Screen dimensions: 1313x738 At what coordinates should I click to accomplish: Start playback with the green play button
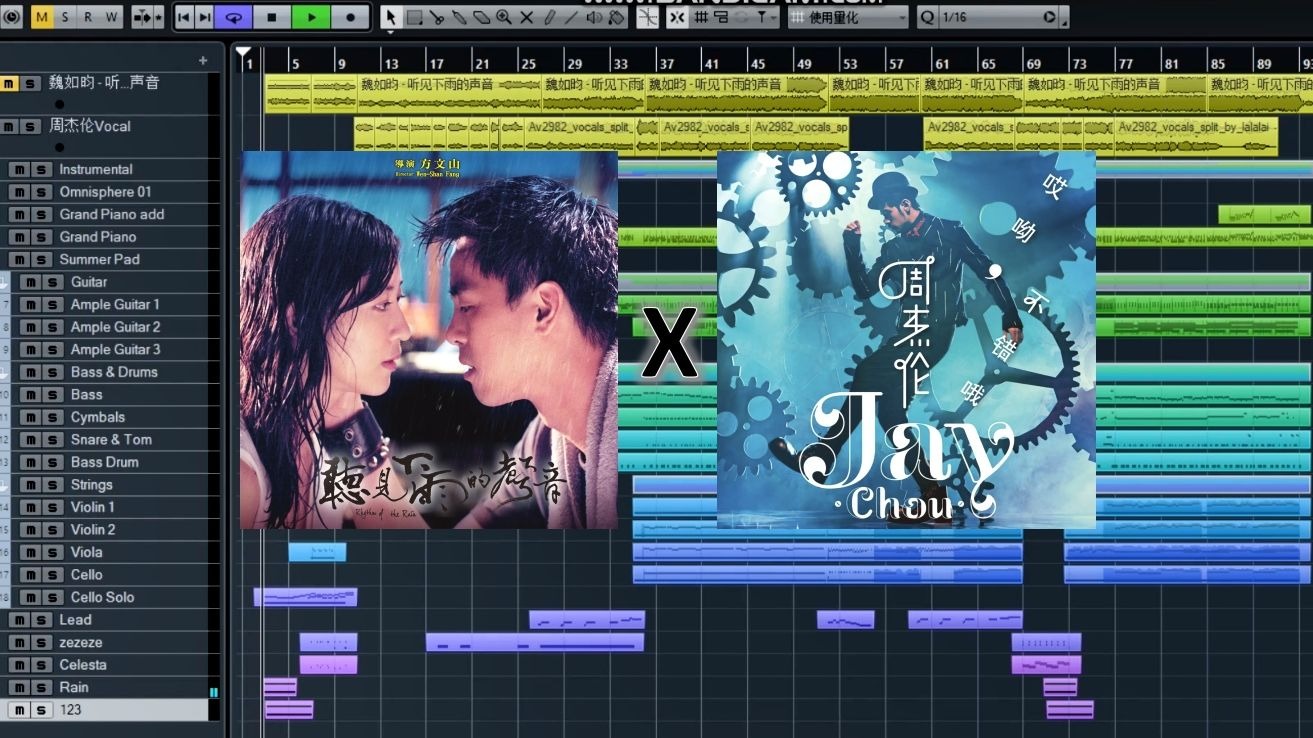click(311, 17)
